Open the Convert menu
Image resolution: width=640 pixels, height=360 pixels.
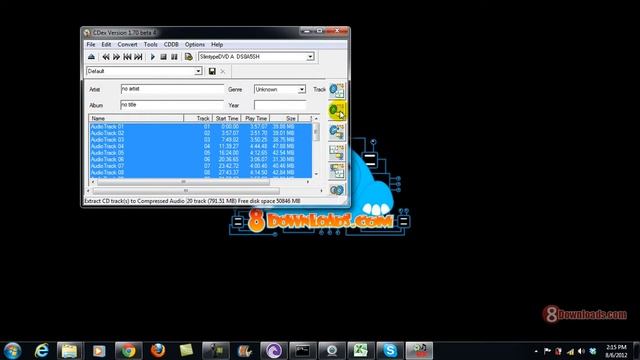click(x=127, y=44)
